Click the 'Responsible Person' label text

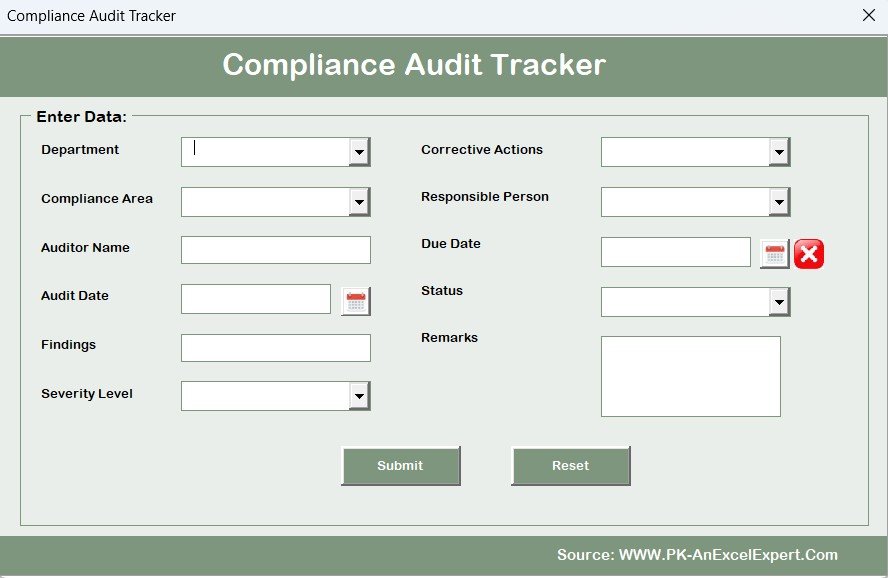point(485,196)
